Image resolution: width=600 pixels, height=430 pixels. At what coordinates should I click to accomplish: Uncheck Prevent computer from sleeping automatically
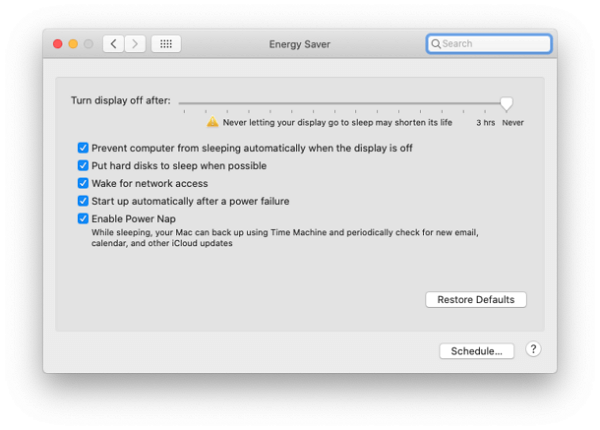84,148
